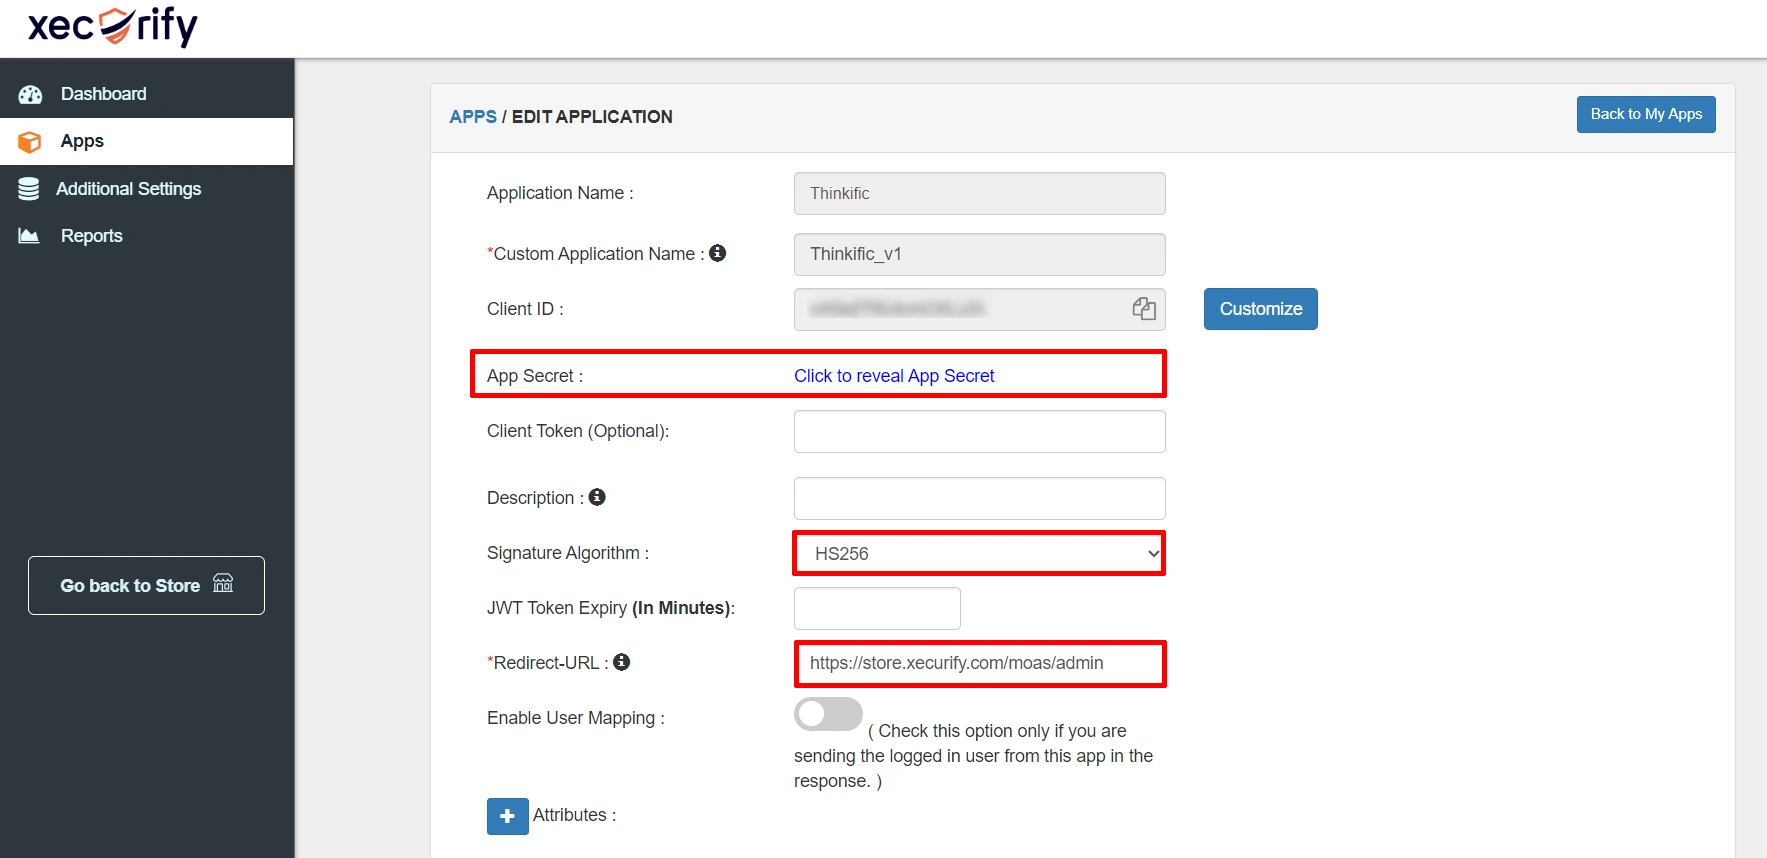Image resolution: width=1767 pixels, height=858 pixels.
Task: Click the Attributes label
Action: [574, 815]
